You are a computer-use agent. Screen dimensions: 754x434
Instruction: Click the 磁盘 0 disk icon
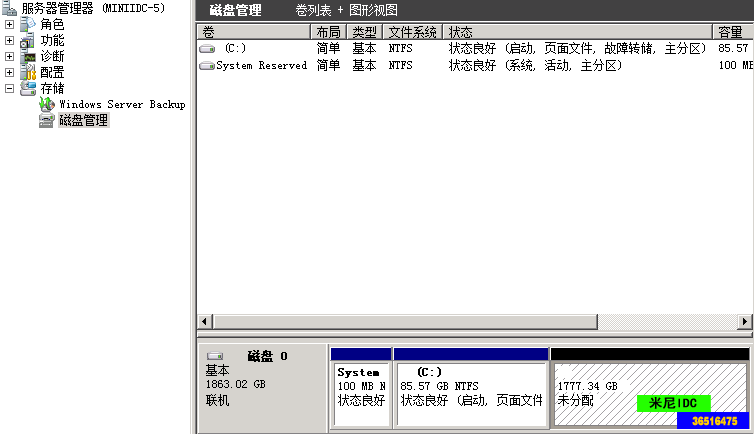(215, 356)
